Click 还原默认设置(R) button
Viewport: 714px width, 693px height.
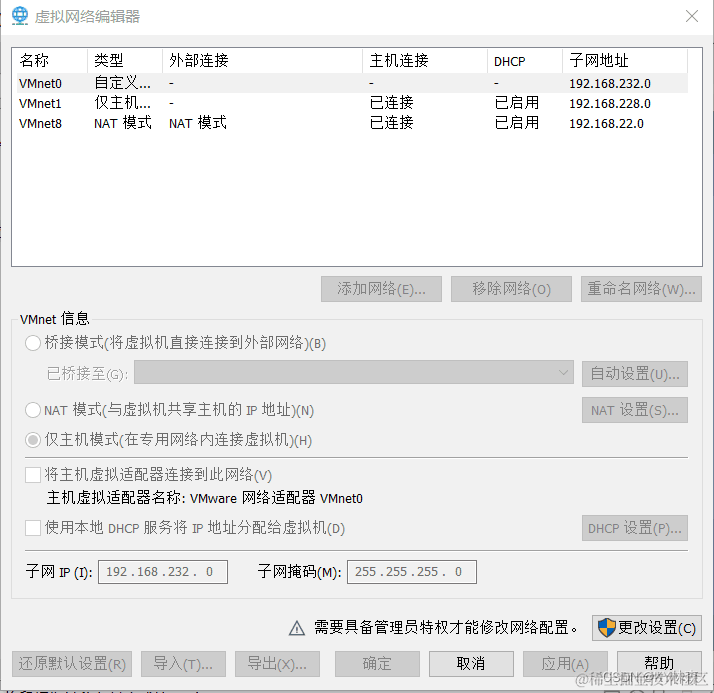(72, 663)
